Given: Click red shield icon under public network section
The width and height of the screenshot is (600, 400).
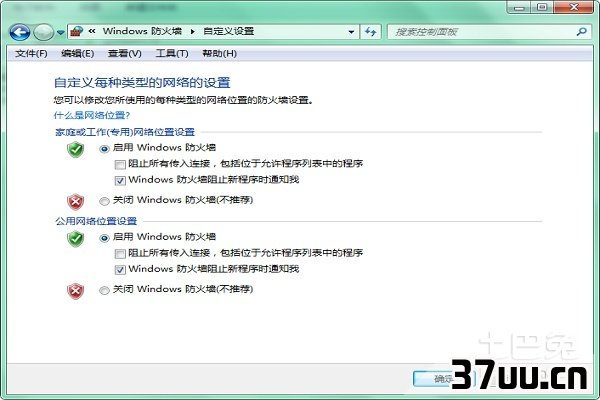Looking at the screenshot, I should pyautogui.click(x=75, y=291).
